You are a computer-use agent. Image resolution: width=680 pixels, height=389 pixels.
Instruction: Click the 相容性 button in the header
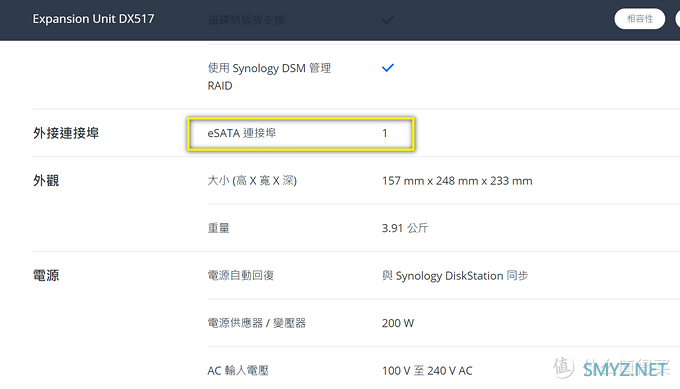click(639, 19)
